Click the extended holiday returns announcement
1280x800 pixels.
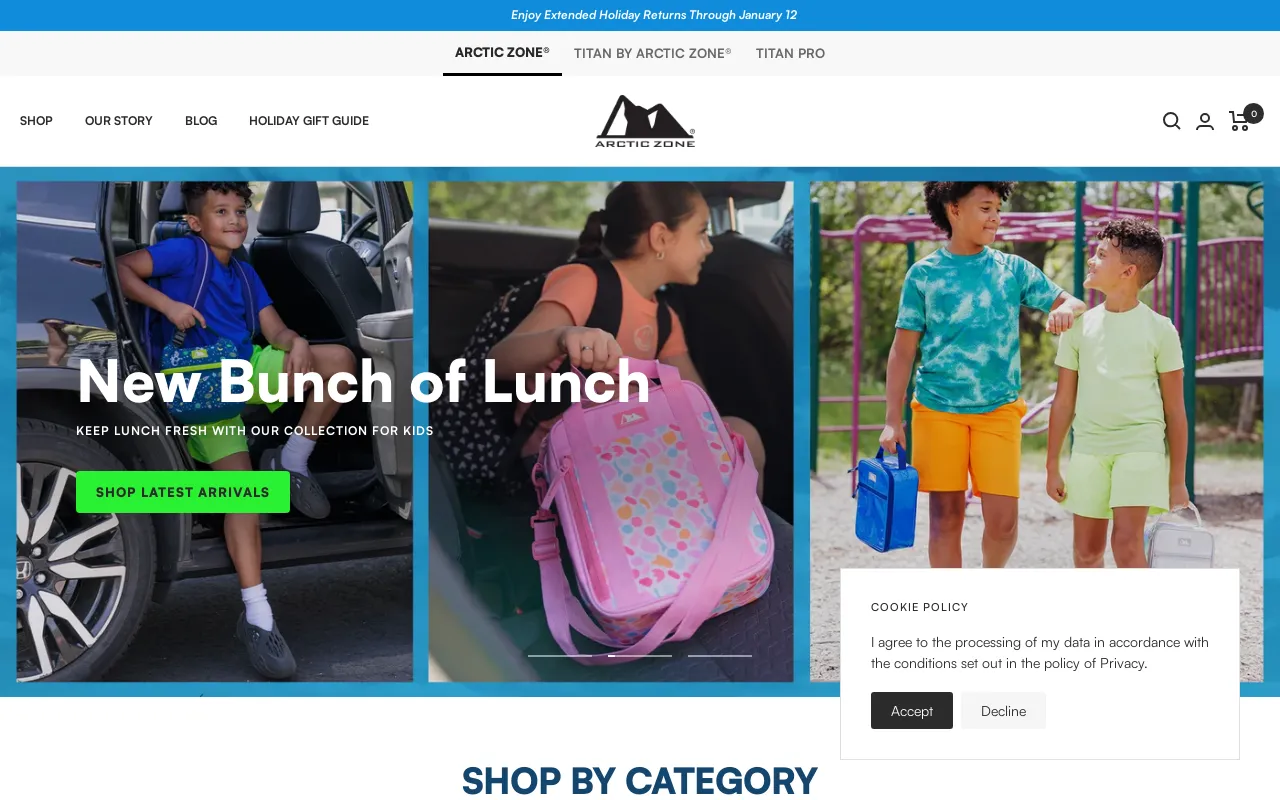[x=654, y=15]
